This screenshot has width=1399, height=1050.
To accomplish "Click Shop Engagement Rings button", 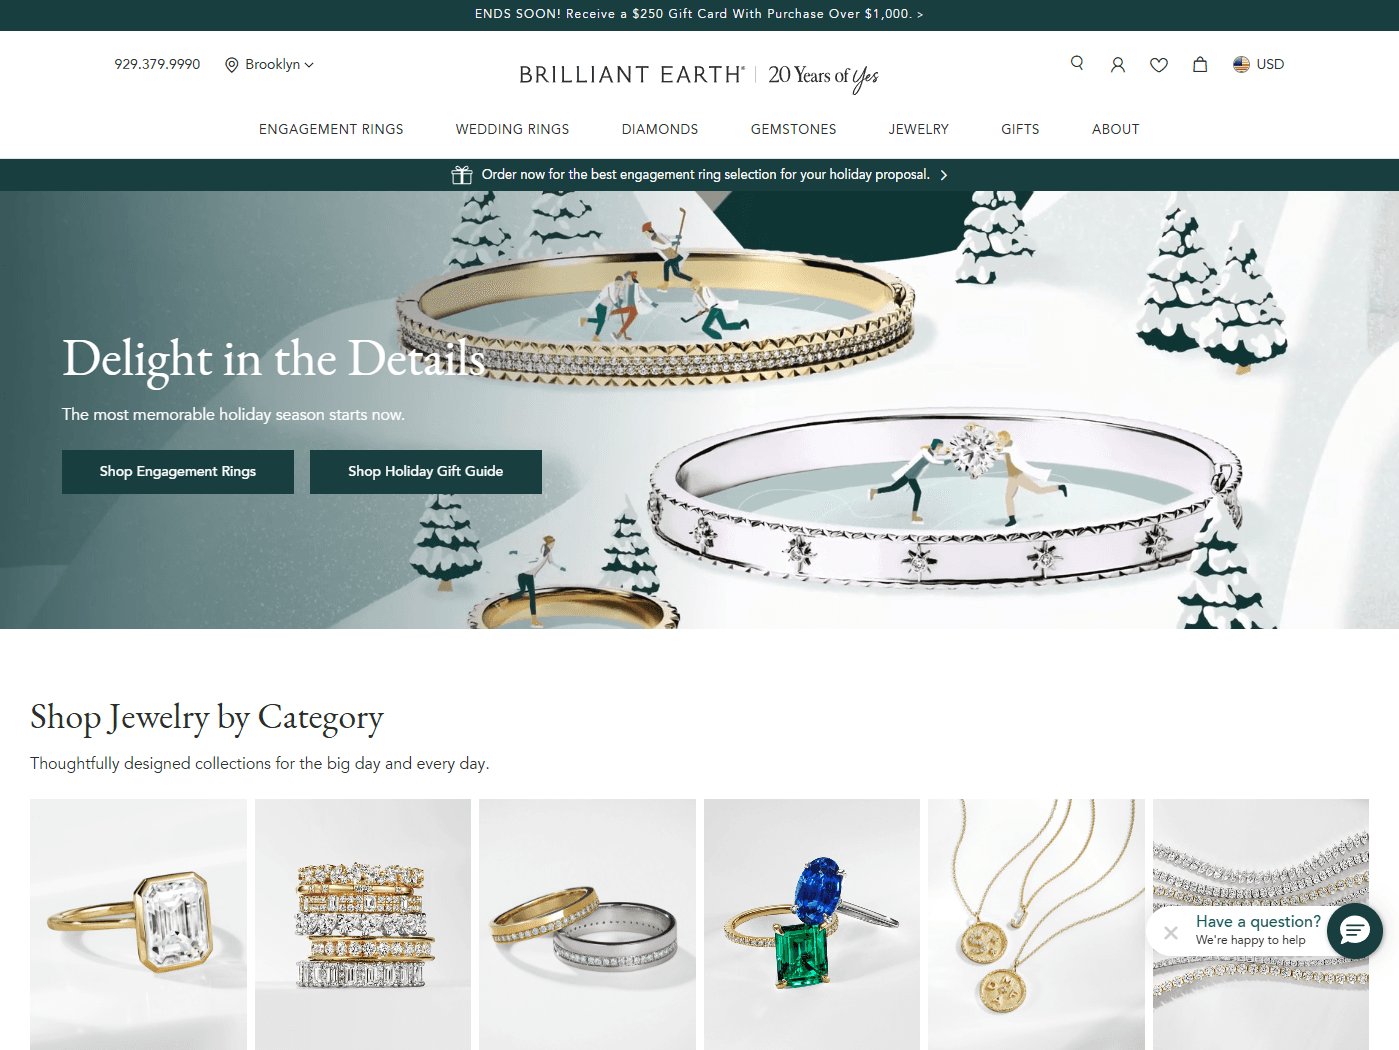I will click(x=178, y=472).
